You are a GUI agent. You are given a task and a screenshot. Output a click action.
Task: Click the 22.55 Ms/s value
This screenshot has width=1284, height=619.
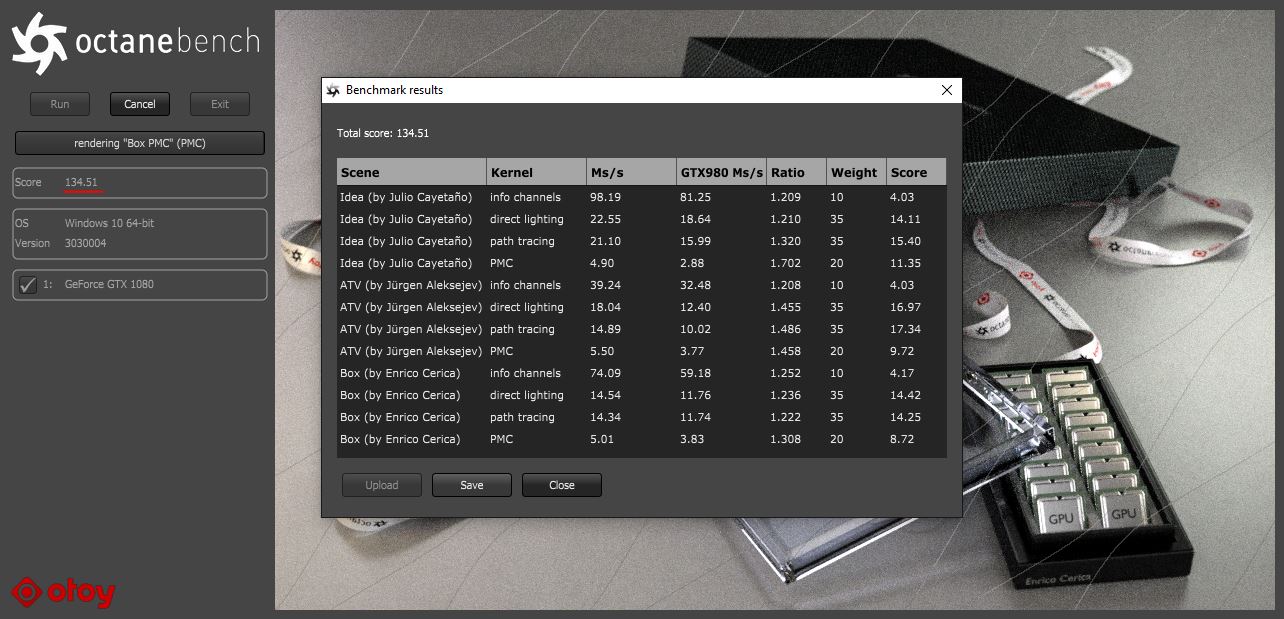(605, 219)
